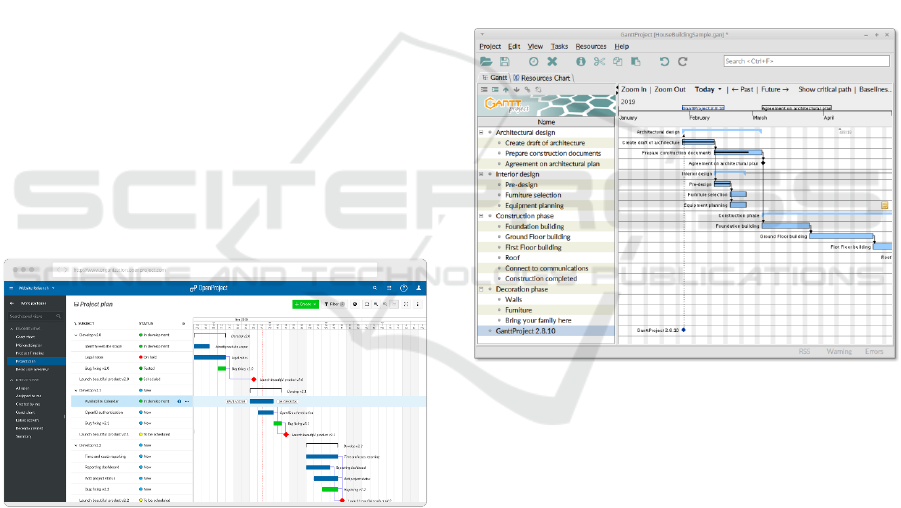Click the new task clock icon

534,61
